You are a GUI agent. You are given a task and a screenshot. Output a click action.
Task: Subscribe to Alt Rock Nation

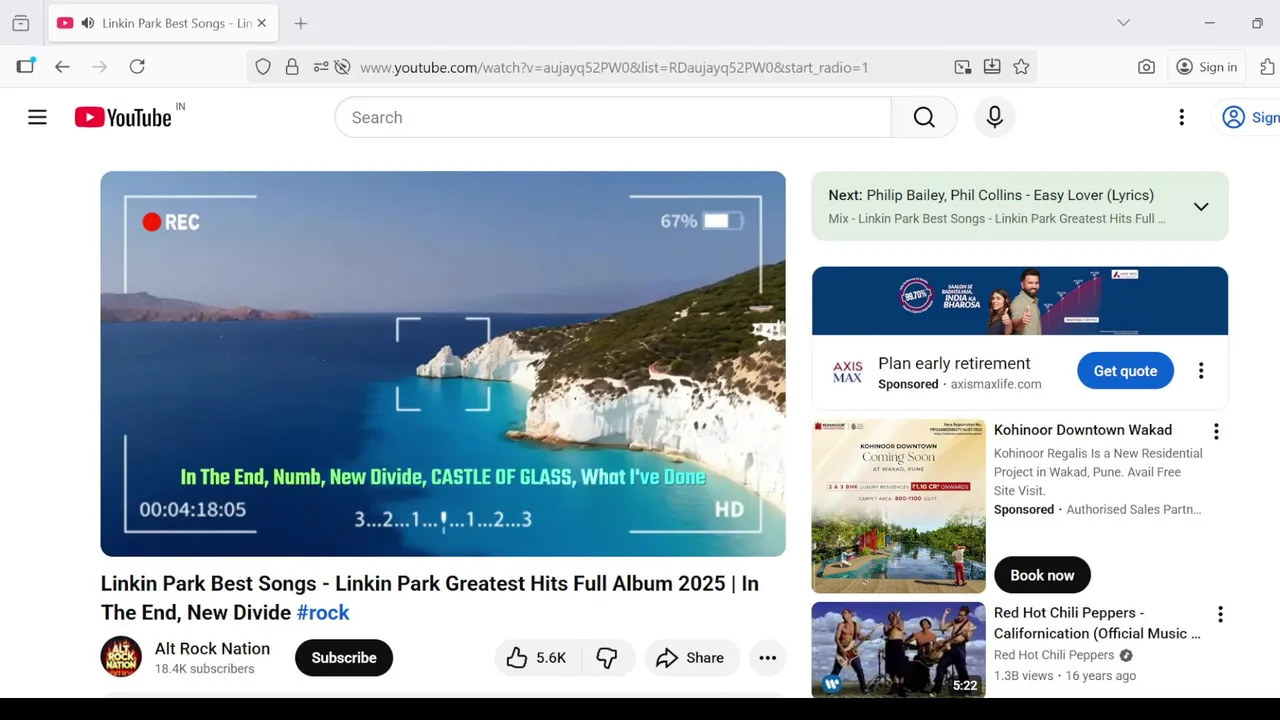[x=344, y=658]
